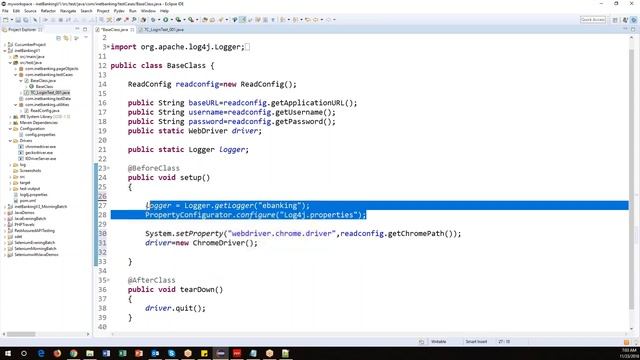Viewport: 640px width, 360px height.
Task: Click the green Run toolbar button
Action: coord(166,20)
